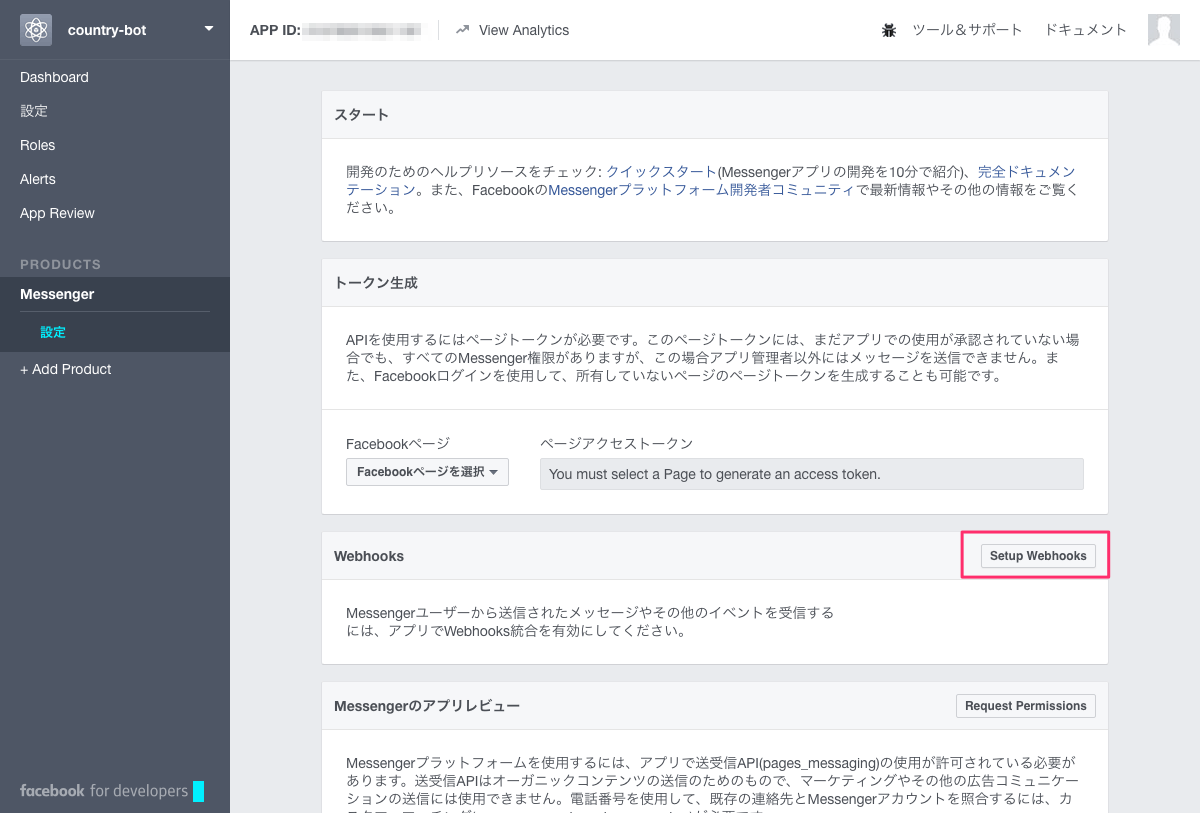This screenshot has height=813, width=1200.
Task: Click the user profile avatar
Action: 1164,30
